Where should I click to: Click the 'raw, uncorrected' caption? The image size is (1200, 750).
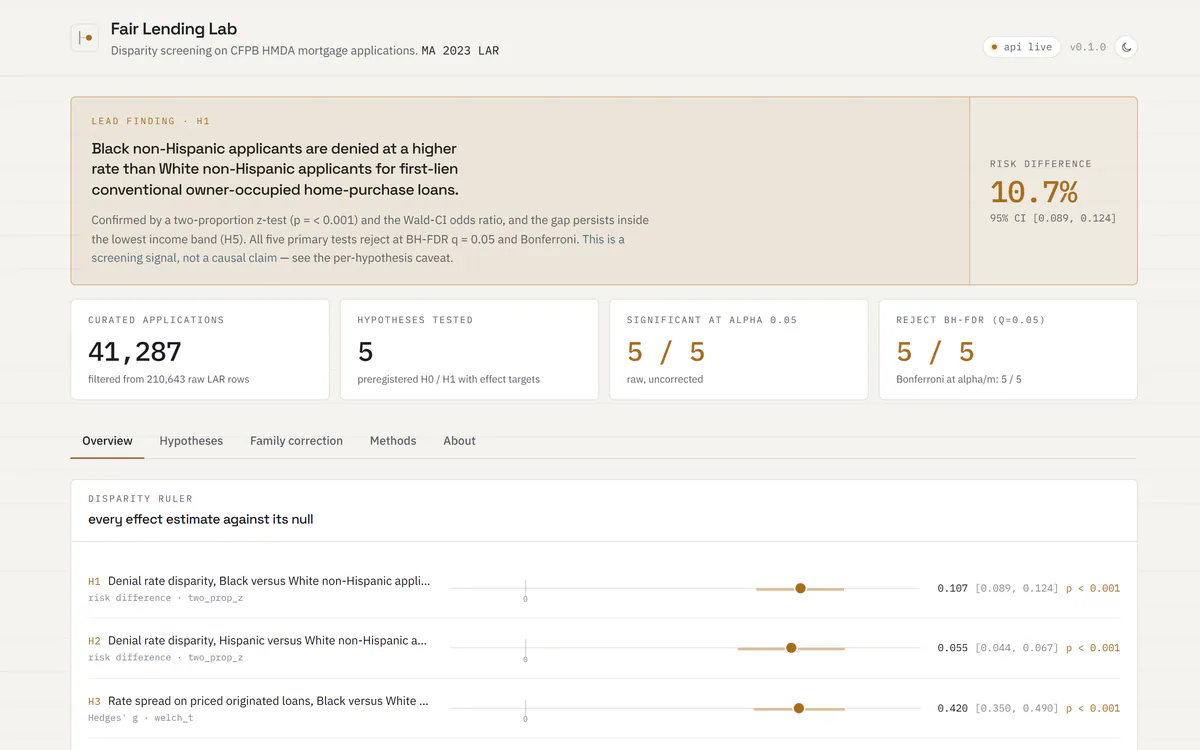[665, 379]
